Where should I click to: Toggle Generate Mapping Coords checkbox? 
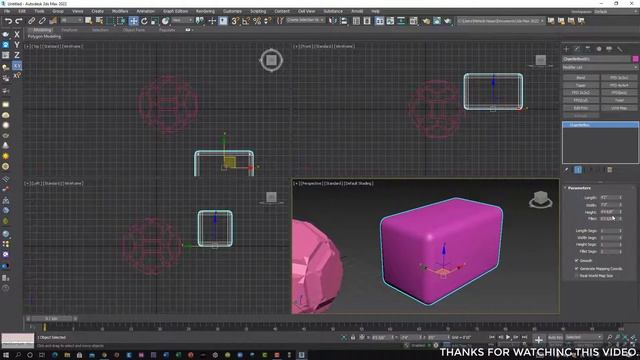(x=577, y=269)
